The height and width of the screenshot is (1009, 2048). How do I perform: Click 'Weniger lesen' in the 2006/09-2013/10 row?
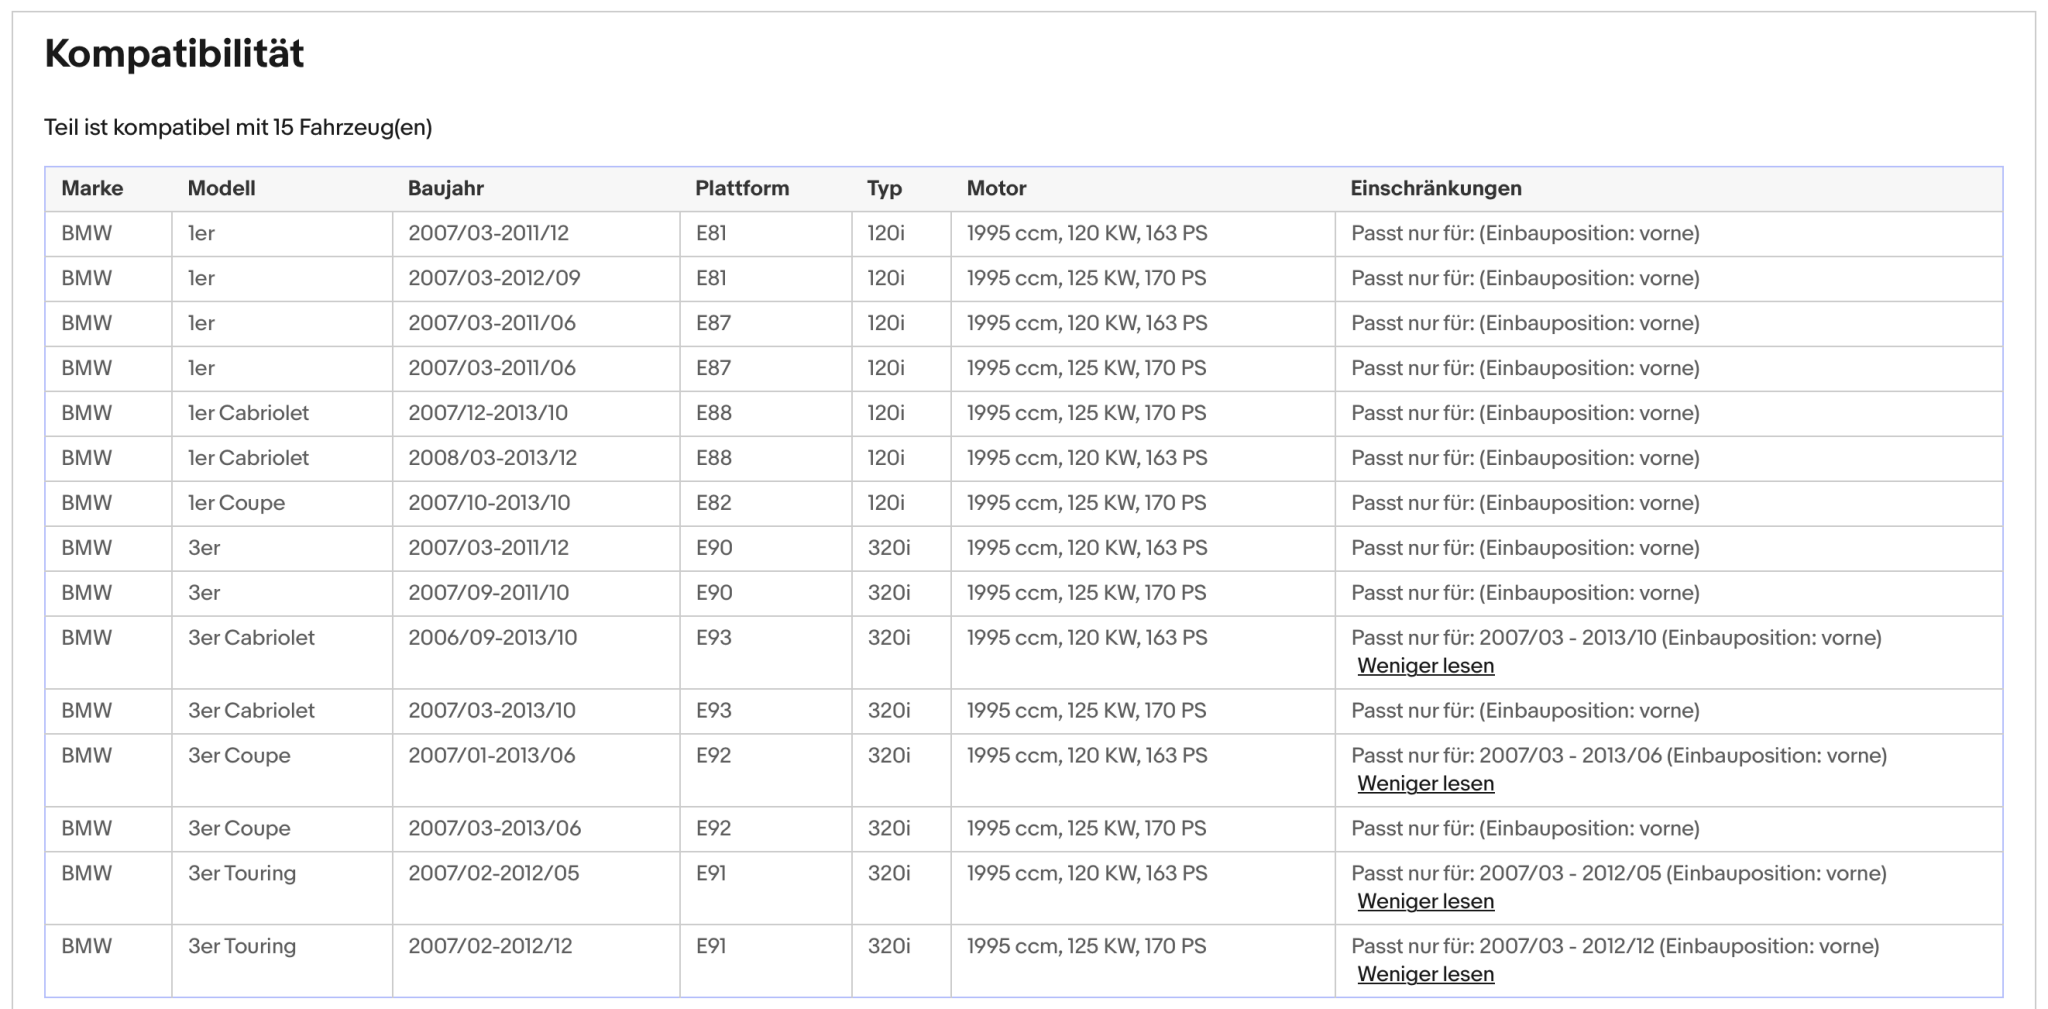(x=1425, y=666)
